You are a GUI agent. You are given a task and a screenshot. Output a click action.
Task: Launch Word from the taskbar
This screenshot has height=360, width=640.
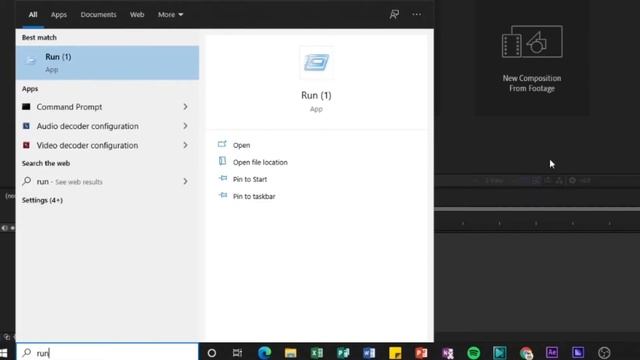(x=369, y=353)
